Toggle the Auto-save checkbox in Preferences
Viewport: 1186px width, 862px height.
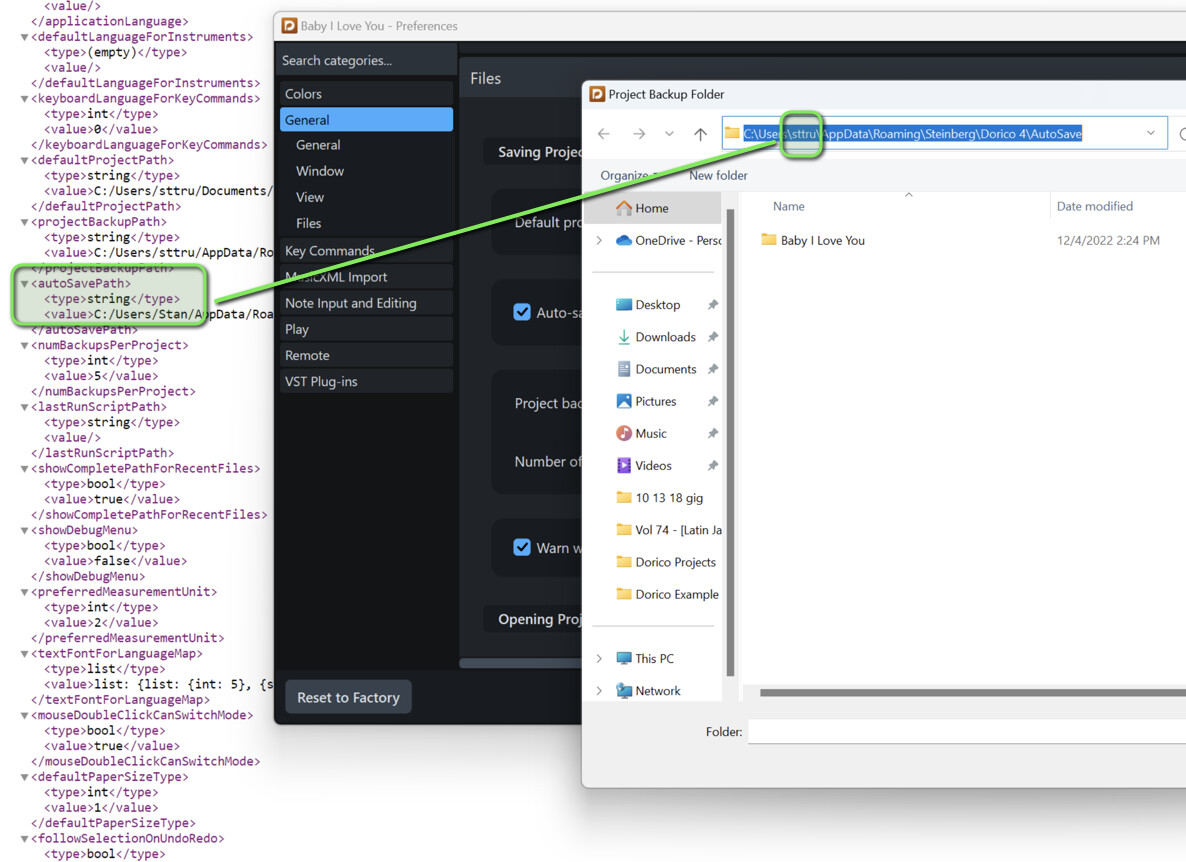coord(522,312)
